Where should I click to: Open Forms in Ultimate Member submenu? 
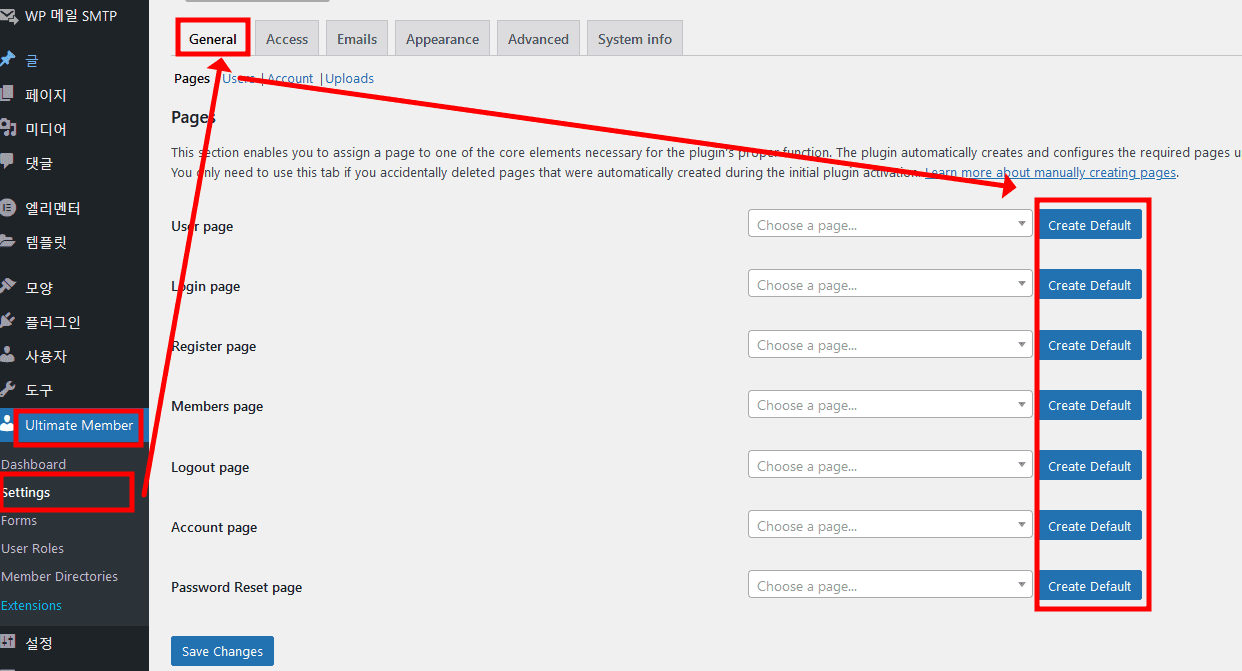coord(19,520)
